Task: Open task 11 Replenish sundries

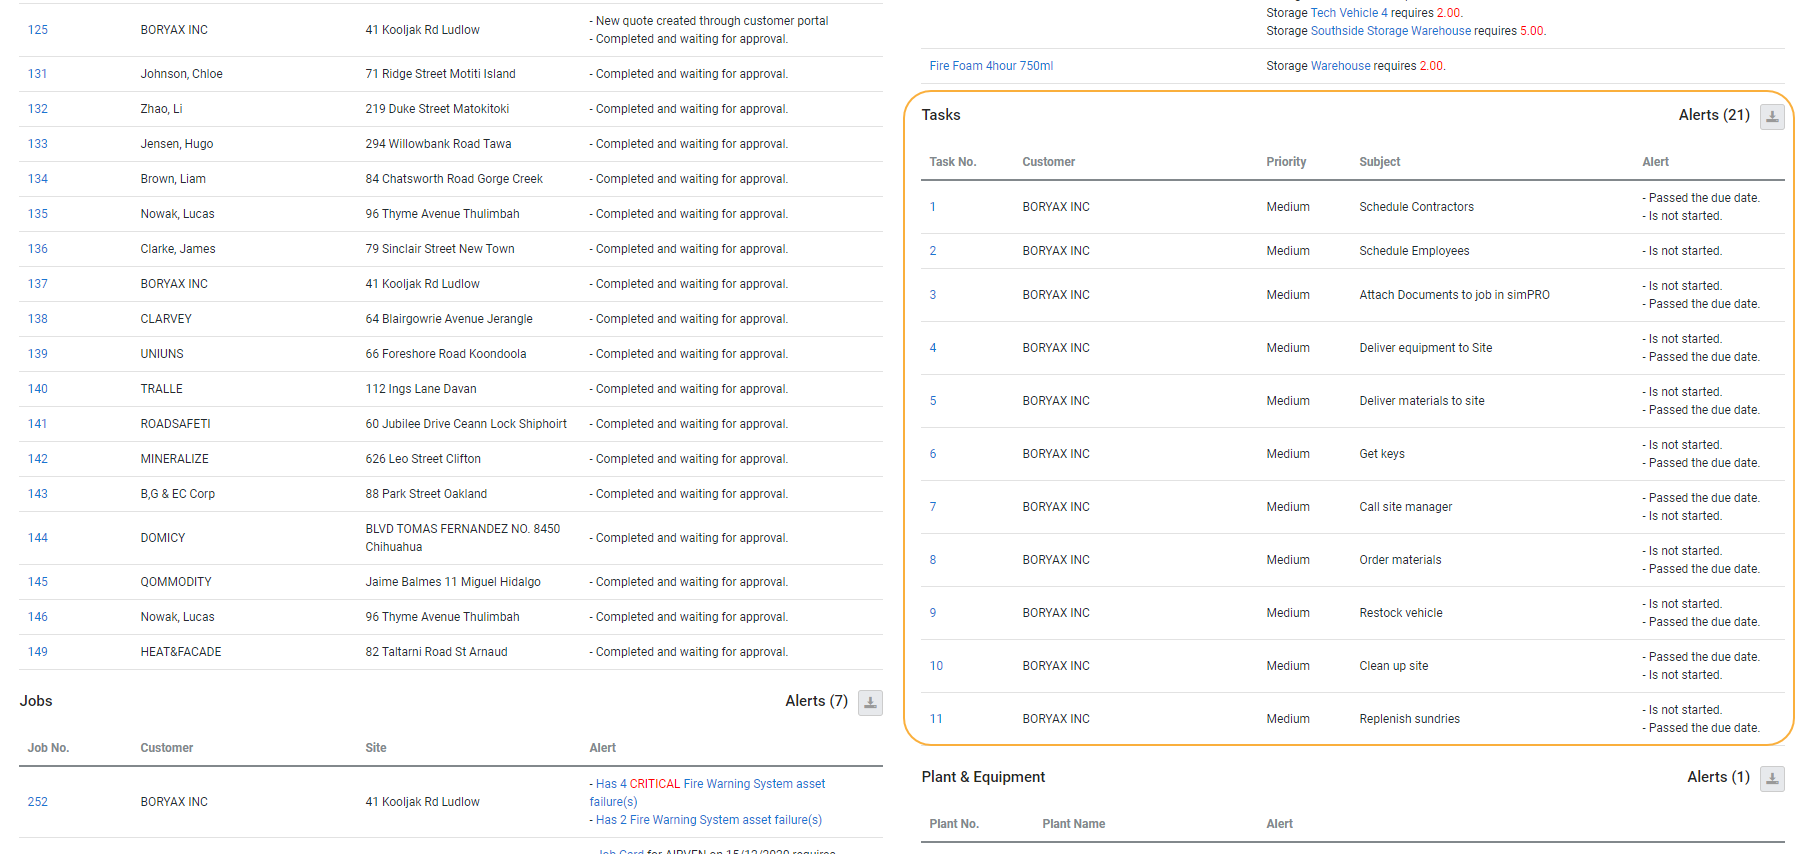Action: point(936,719)
